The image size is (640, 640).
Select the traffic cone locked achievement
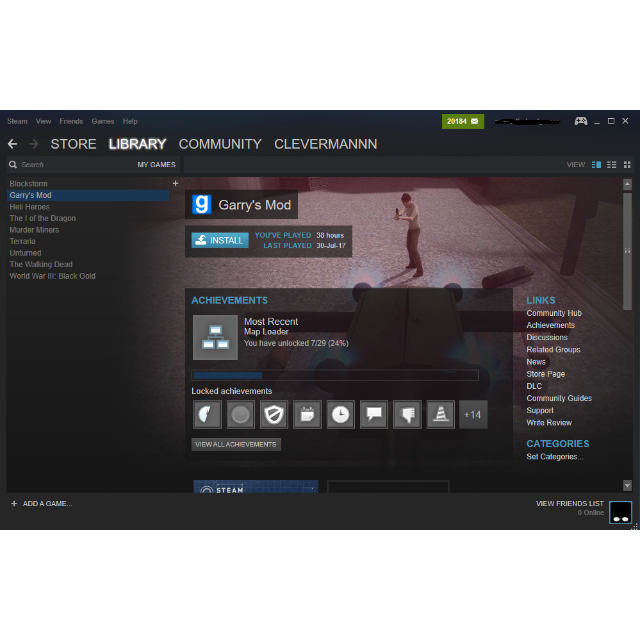[440, 415]
